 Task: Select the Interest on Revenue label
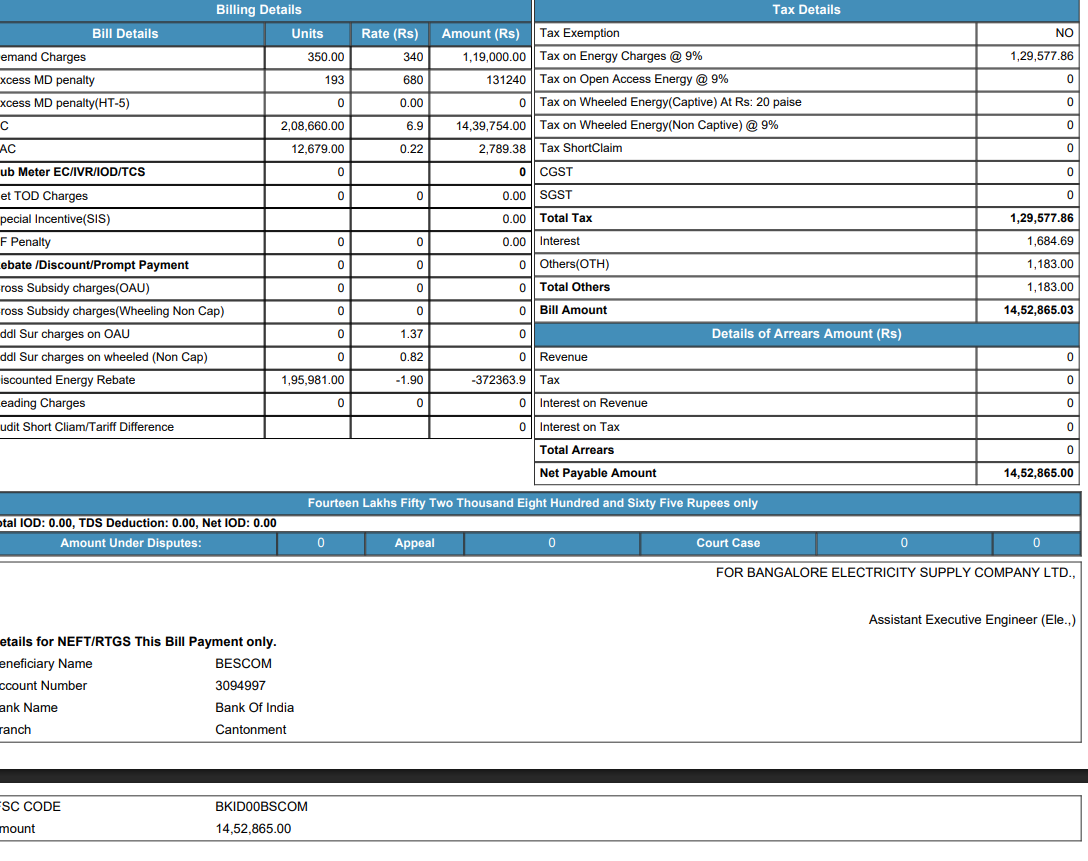(593, 402)
